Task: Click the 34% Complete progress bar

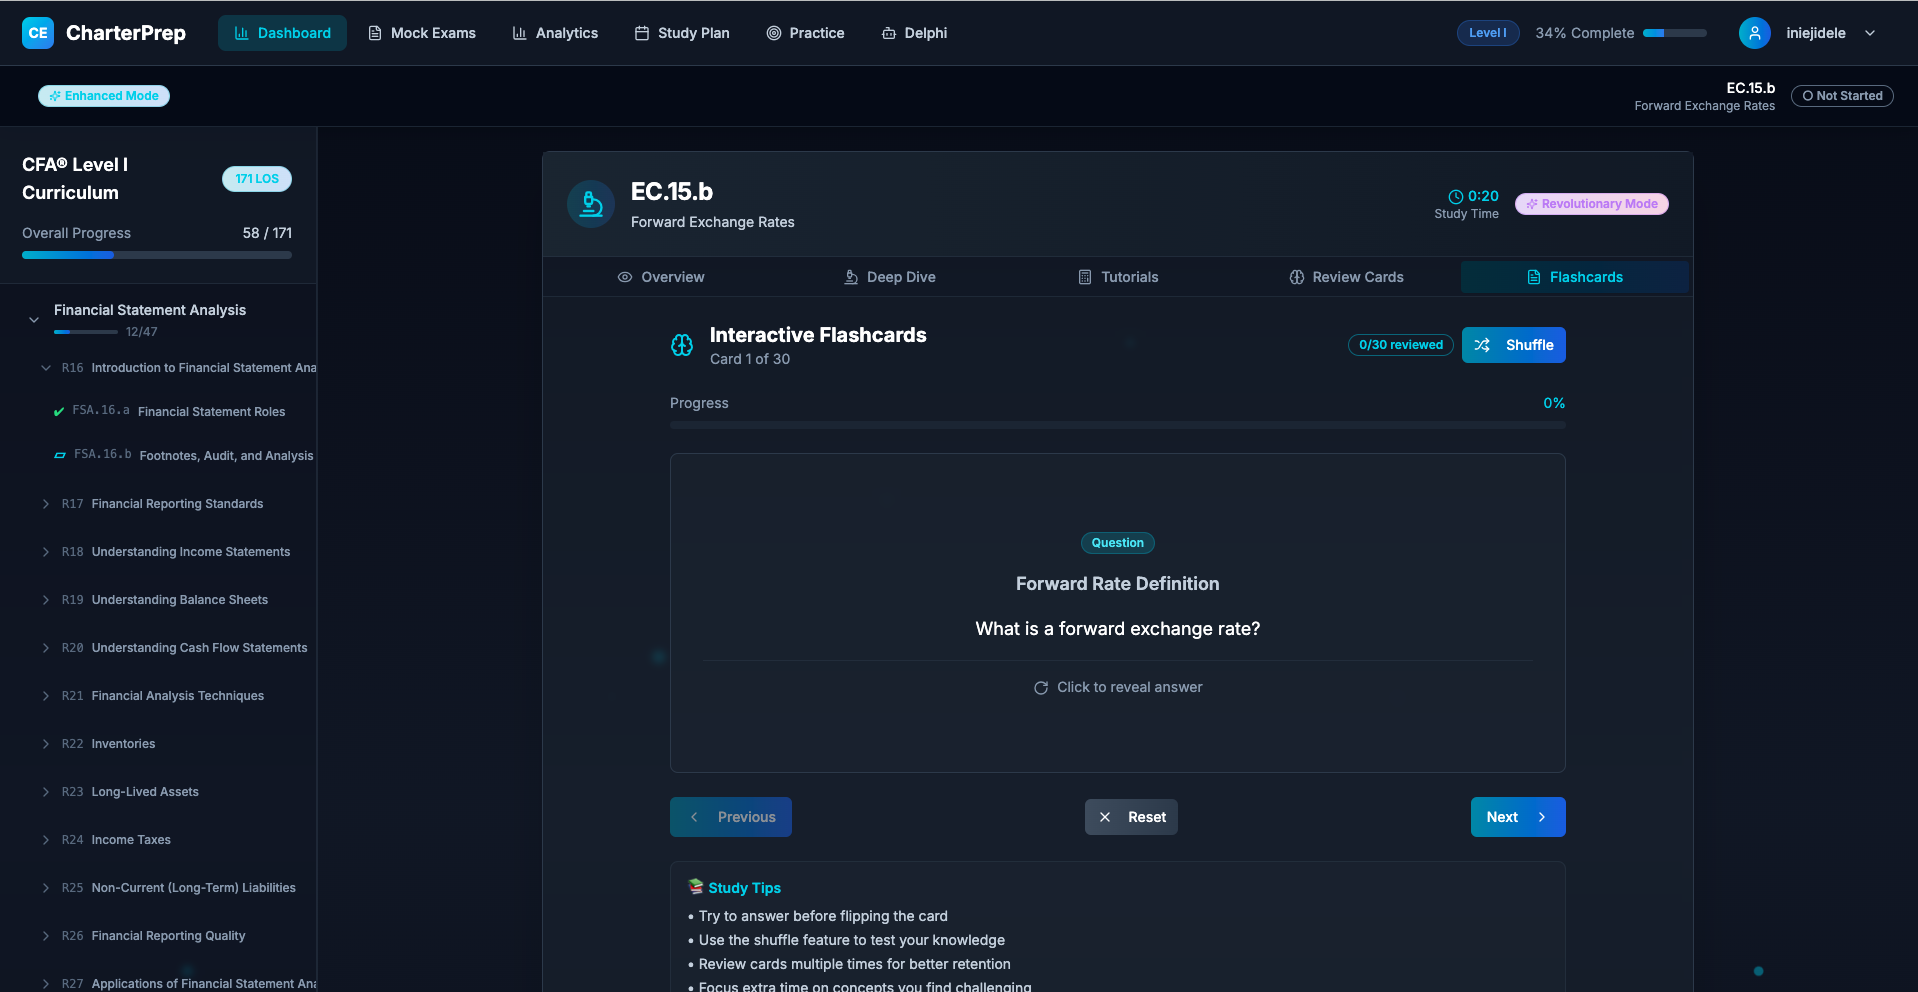Action: click(1675, 33)
